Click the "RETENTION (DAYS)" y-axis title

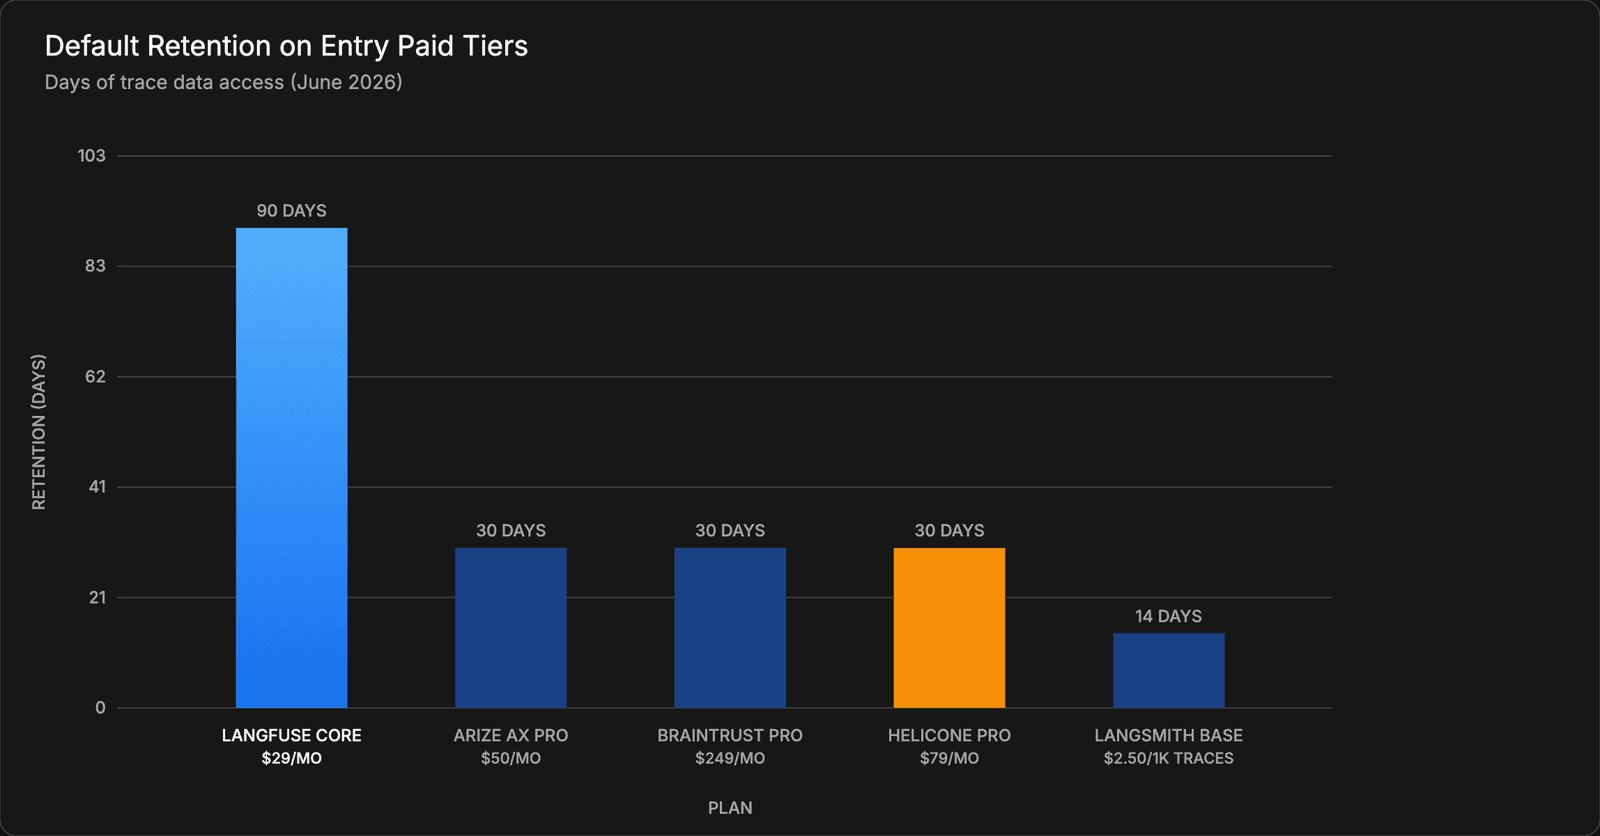39,432
